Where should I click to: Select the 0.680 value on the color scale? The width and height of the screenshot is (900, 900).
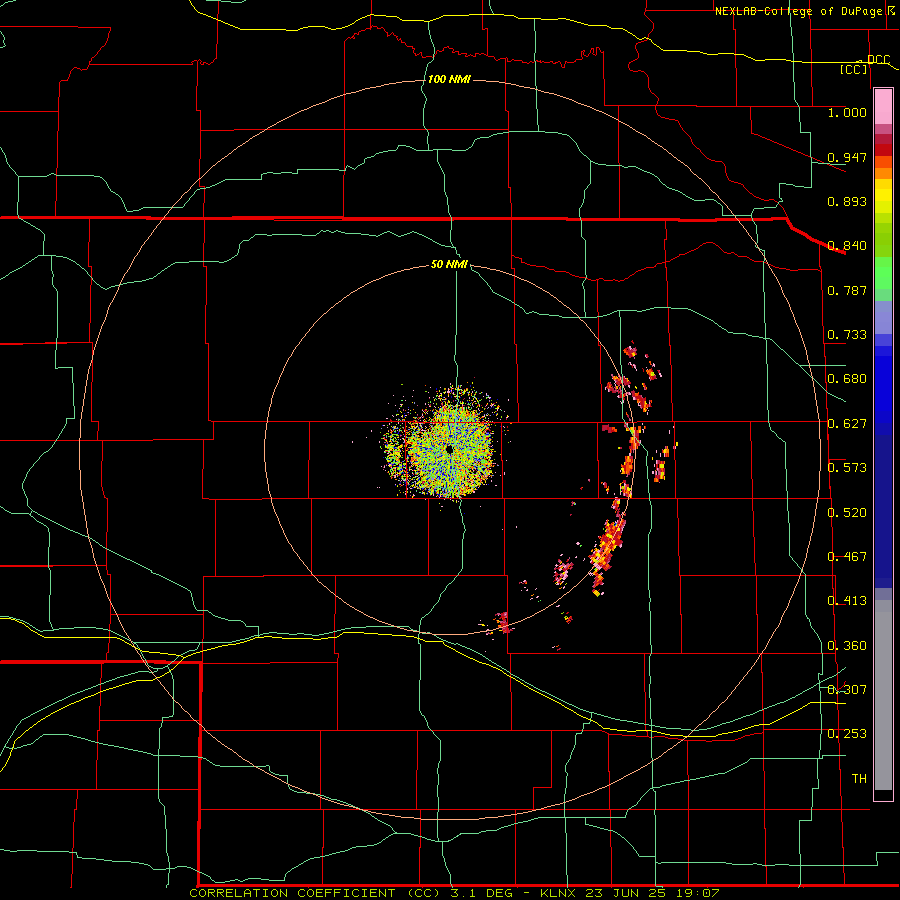point(847,379)
